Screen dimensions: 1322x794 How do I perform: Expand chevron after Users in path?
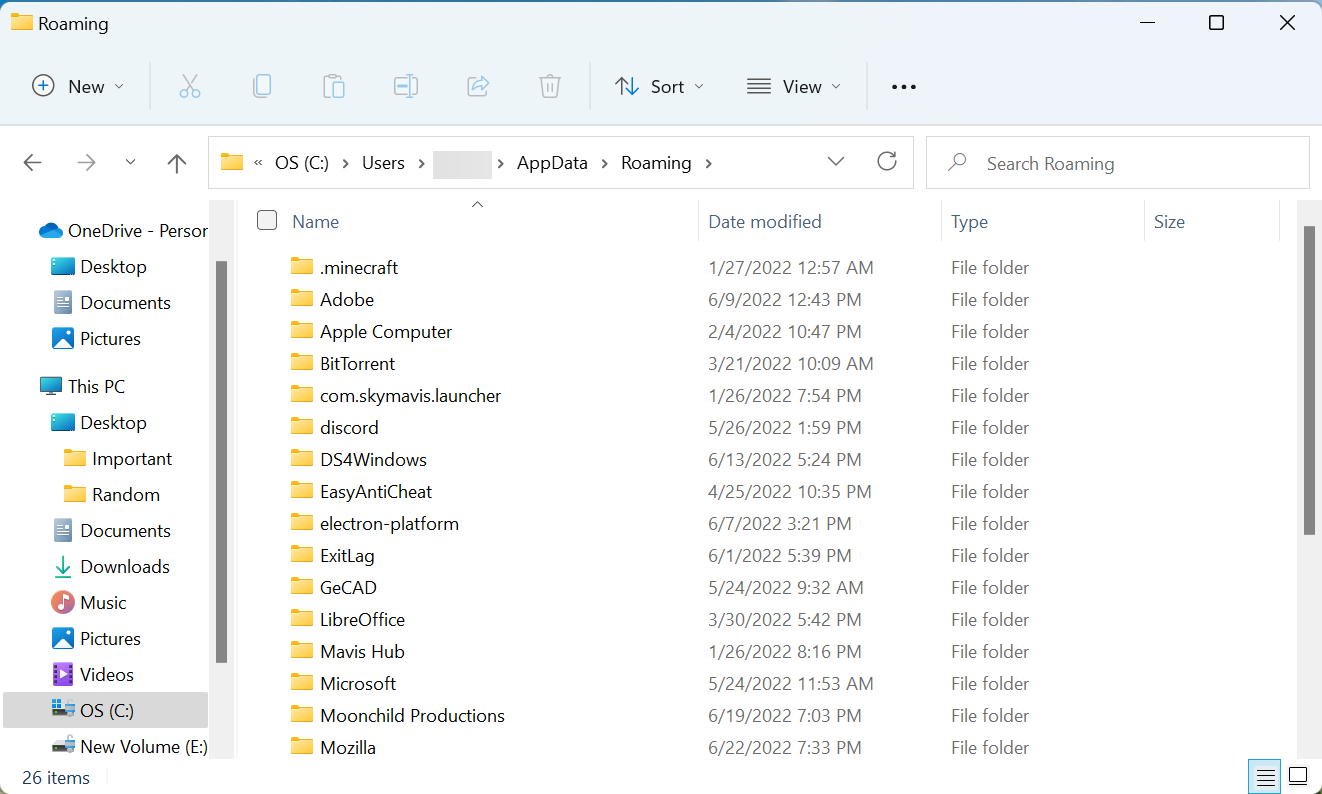click(x=421, y=163)
